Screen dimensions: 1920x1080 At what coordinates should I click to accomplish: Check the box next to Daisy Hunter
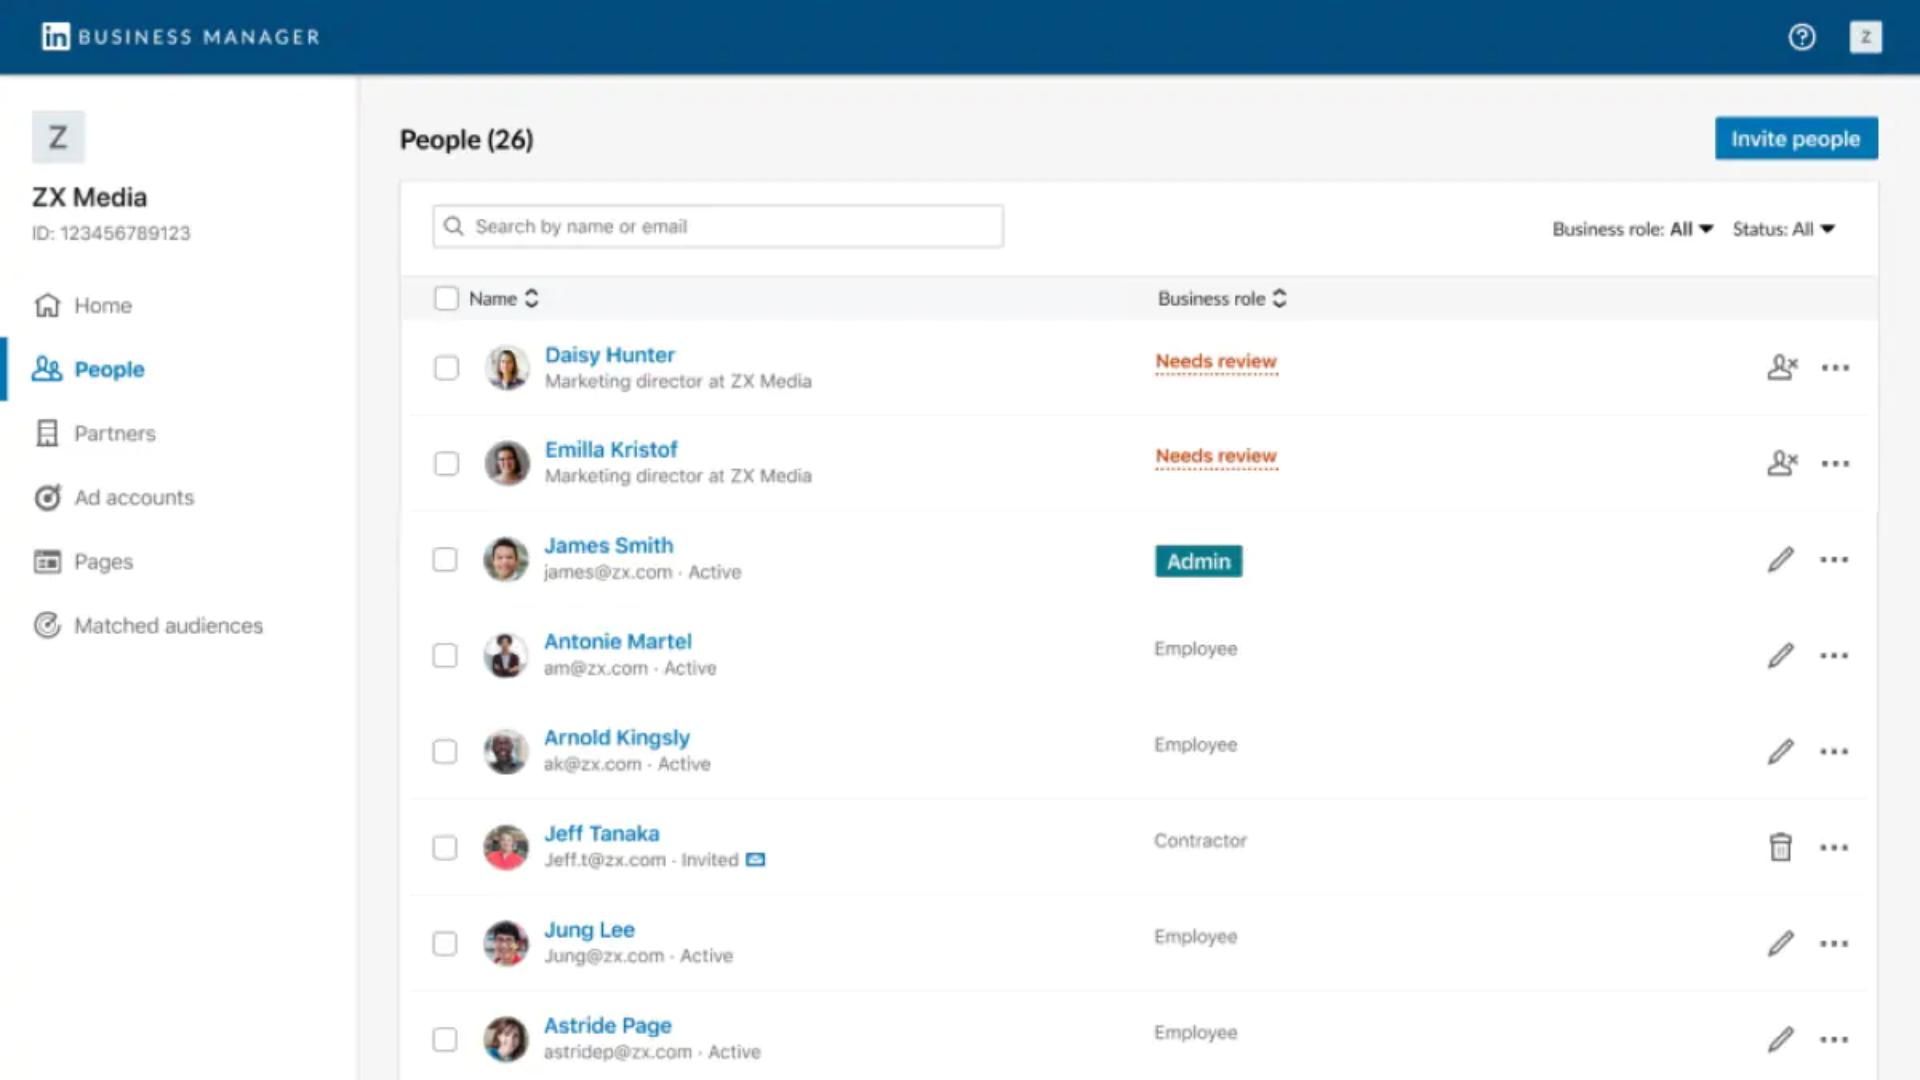(x=446, y=367)
